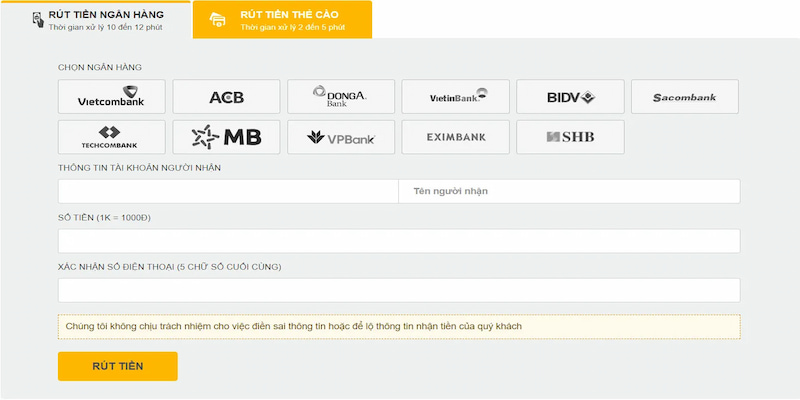
Task: Click the 'Chọn Ngân Hàng' label
Action: [100, 67]
